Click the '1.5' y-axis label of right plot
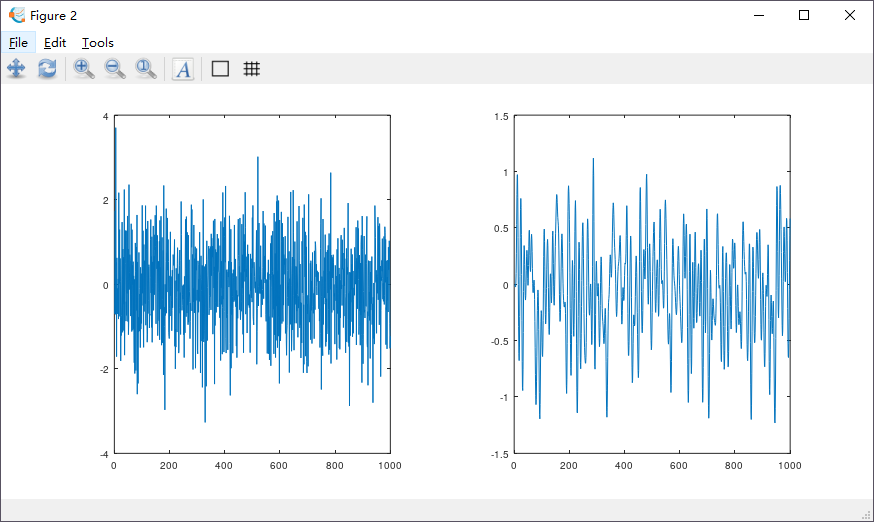874x522 pixels. pyautogui.click(x=501, y=117)
